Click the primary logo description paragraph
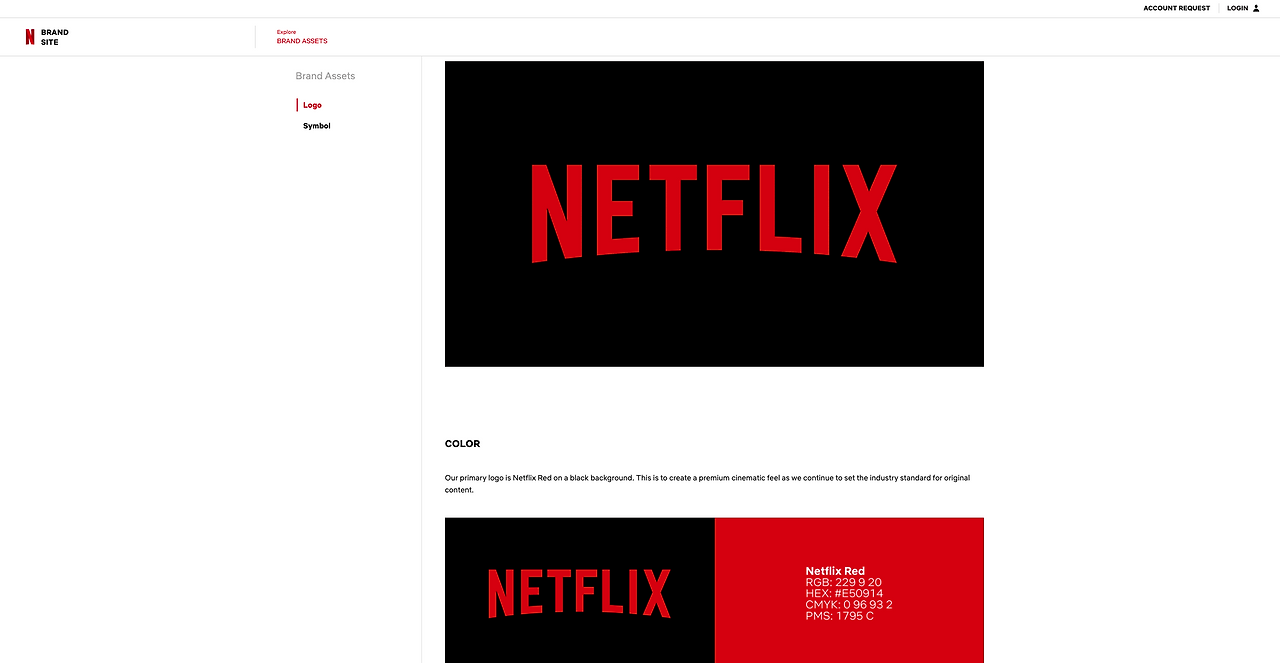The image size is (1280, 663). click(x=707, y=484)
